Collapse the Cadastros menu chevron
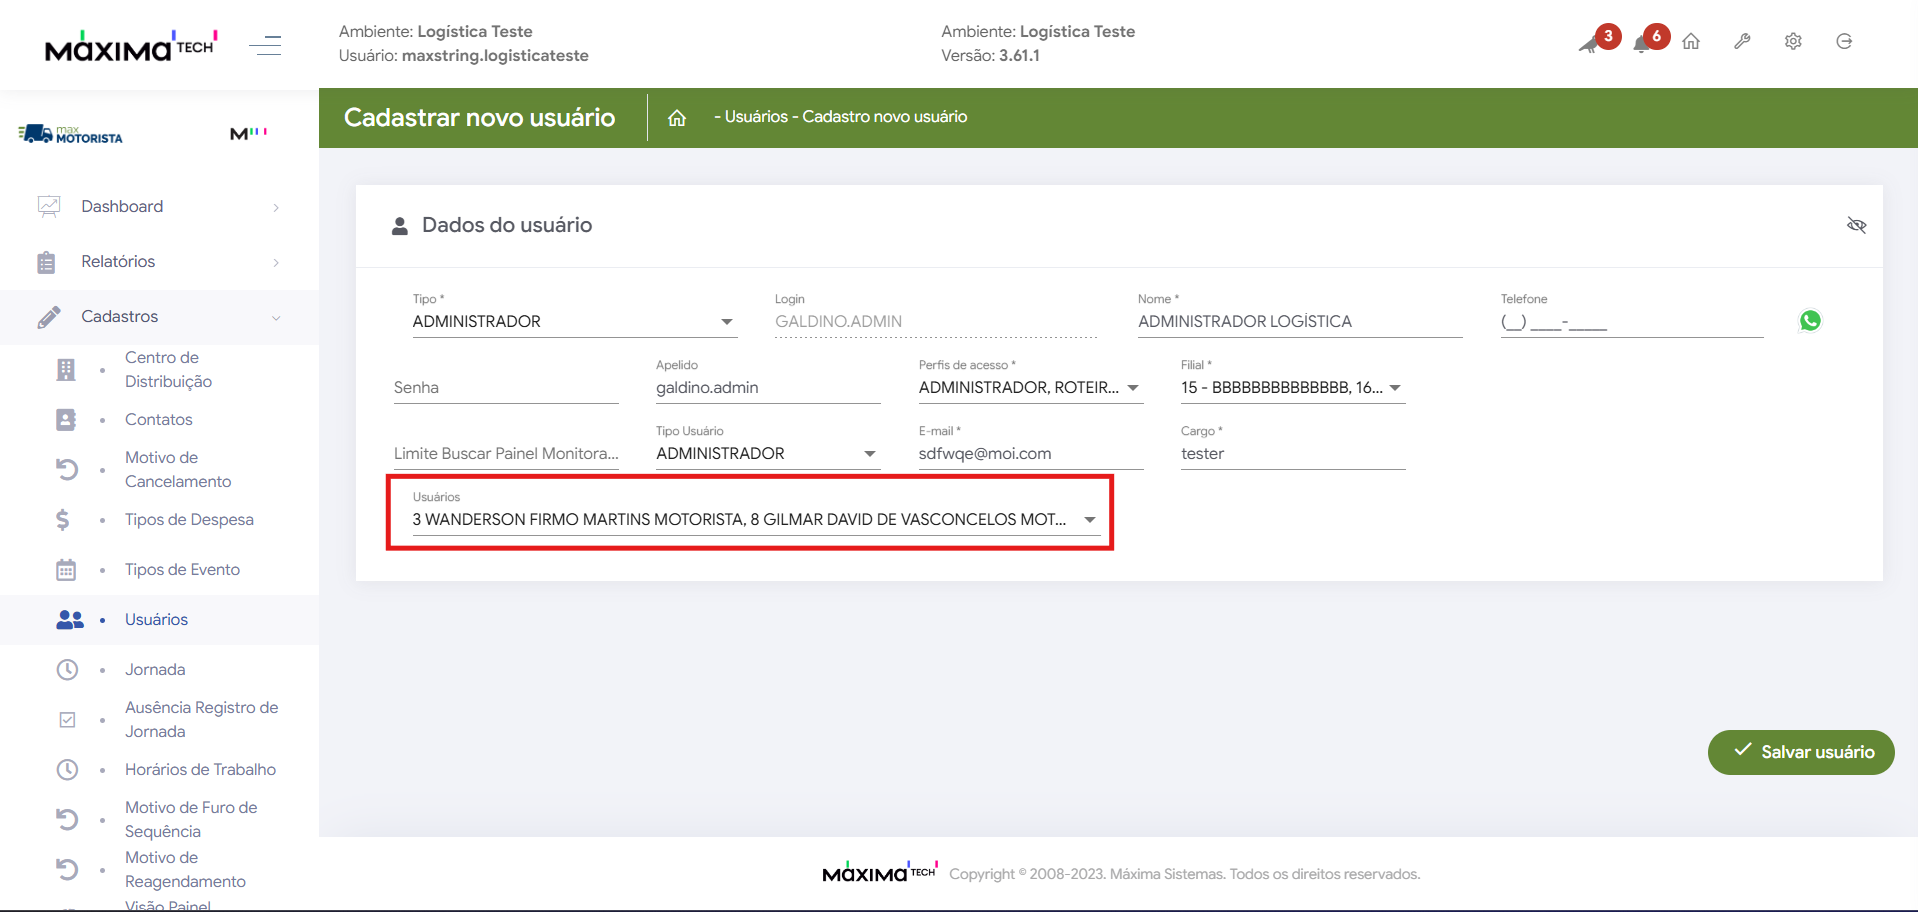The height and width of the screenshot is (912, 1918). click(276, 318)
